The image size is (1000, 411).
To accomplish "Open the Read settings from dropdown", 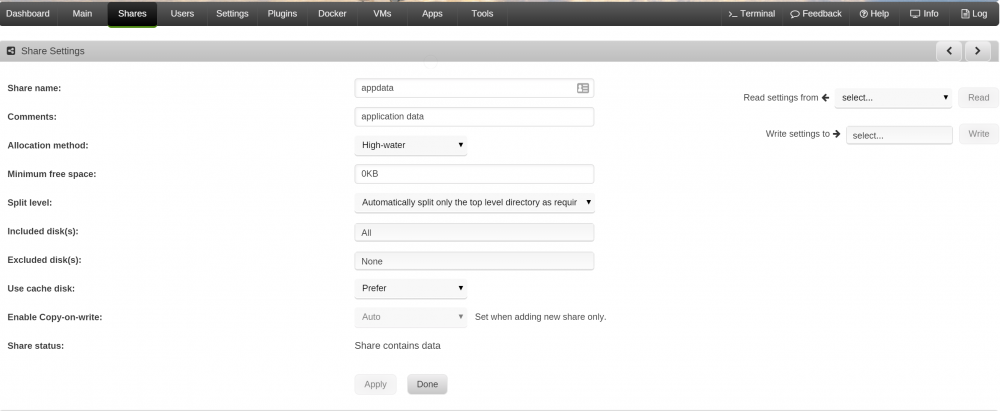I will [x=893, y=98].
